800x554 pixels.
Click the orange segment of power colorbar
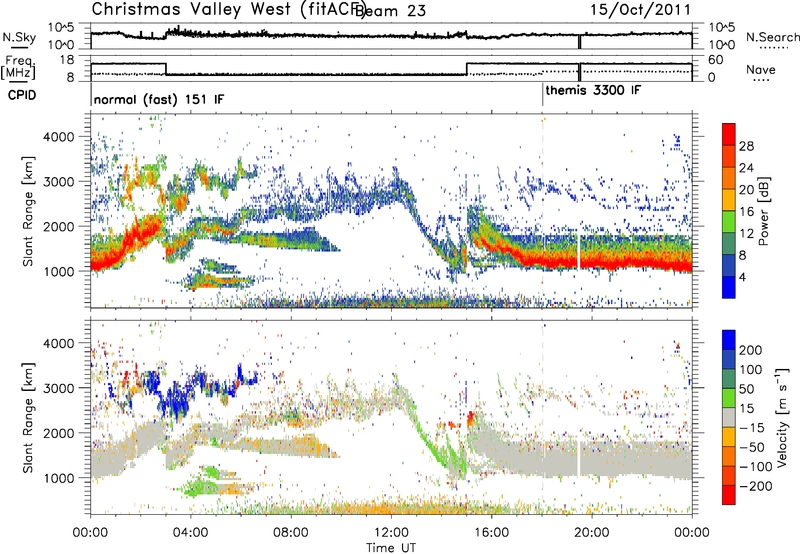tap(729, 178)
